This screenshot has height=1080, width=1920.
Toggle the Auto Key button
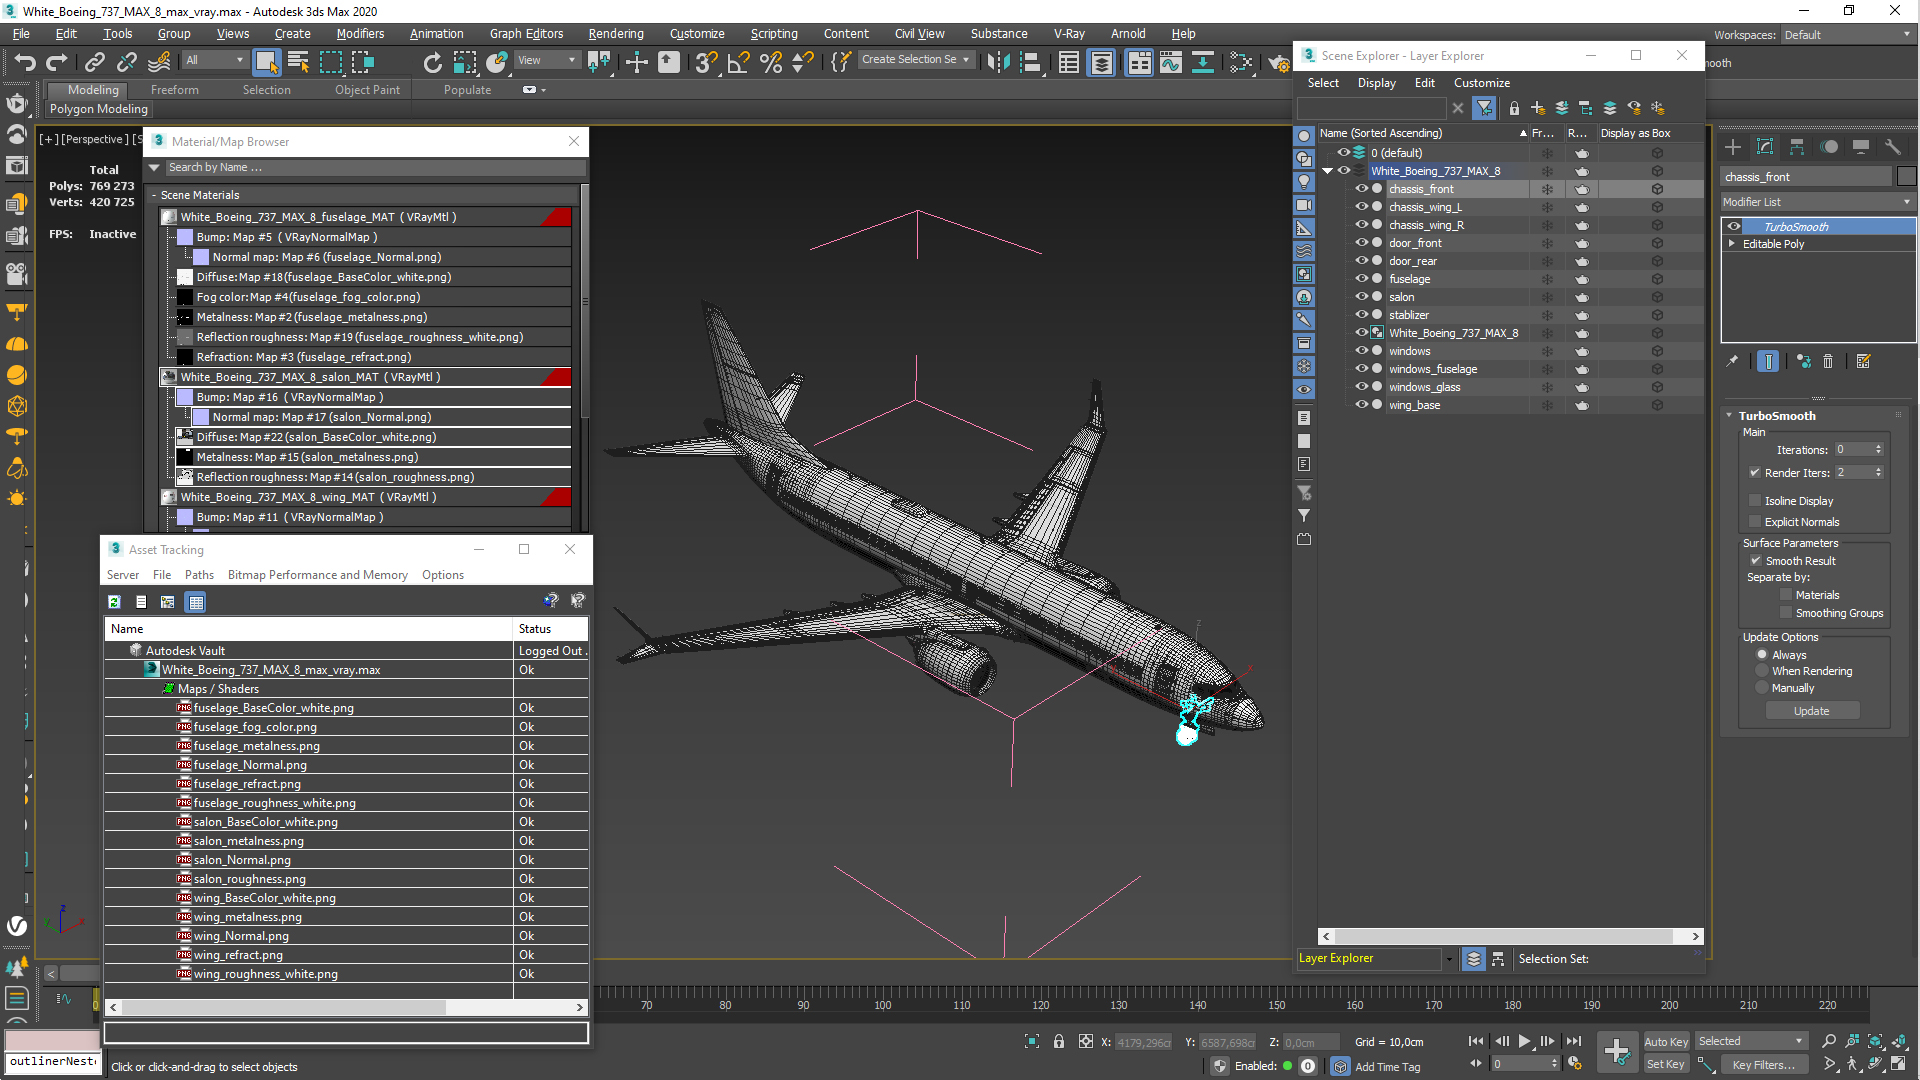point(1665,1042)
